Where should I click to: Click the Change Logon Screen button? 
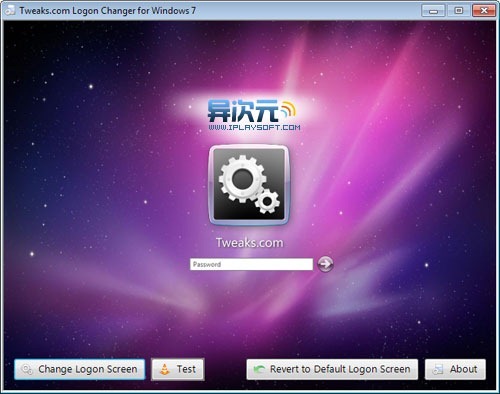[79, 369]
